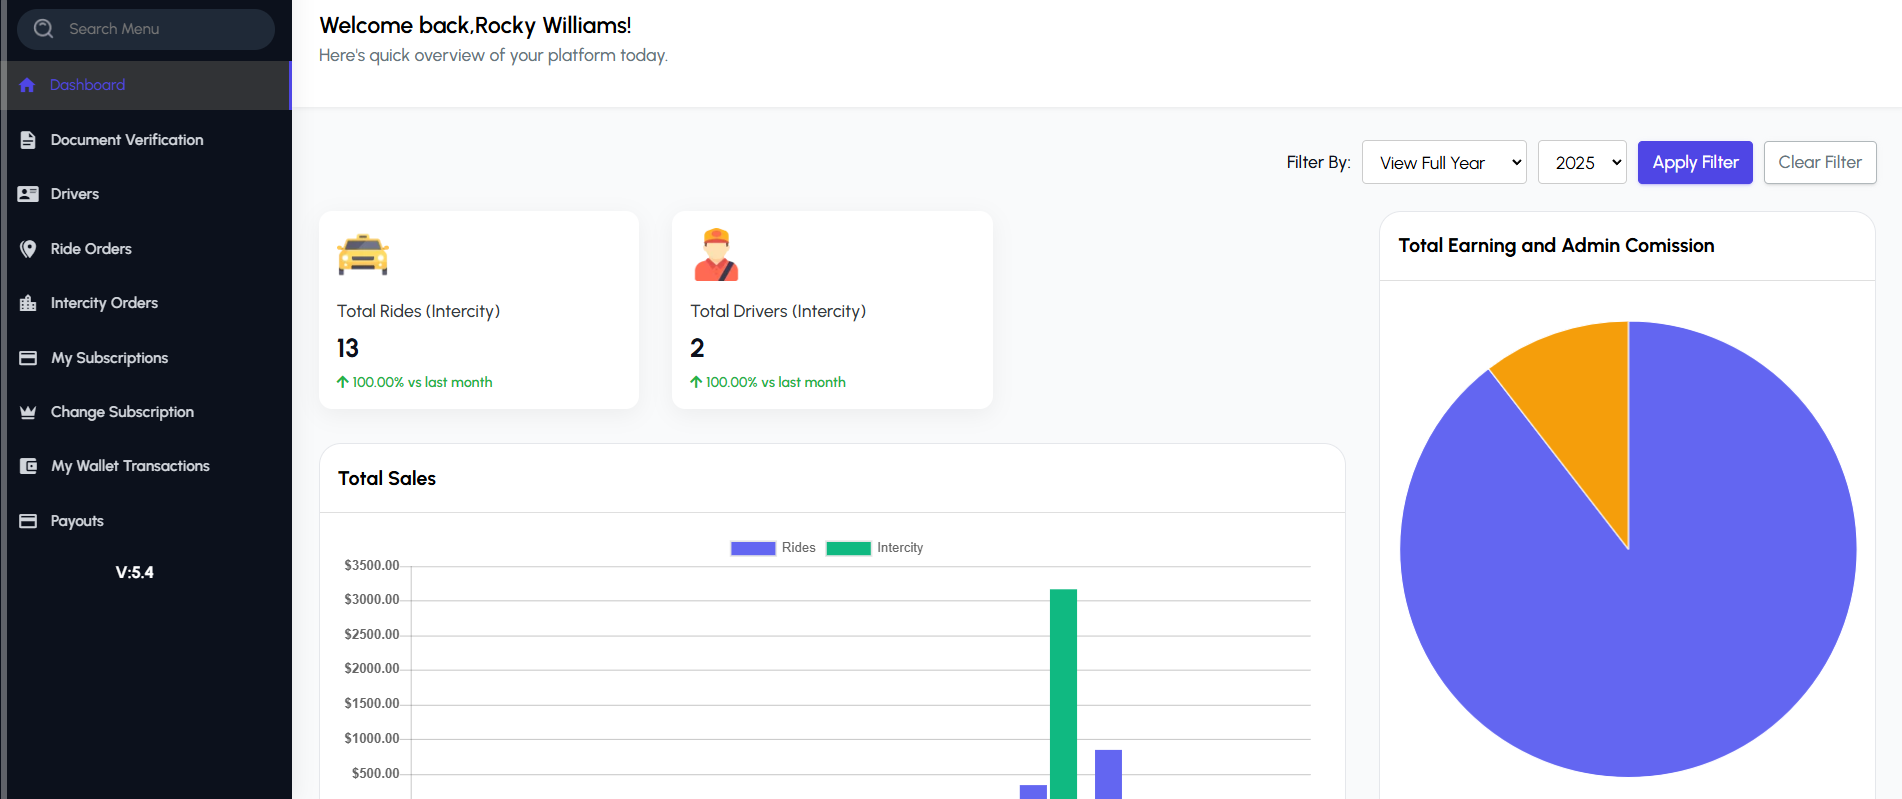Screen dimensions: 1902x799
Task: Open the View Full Year dropdown
Action: (x=1443, y=163)
